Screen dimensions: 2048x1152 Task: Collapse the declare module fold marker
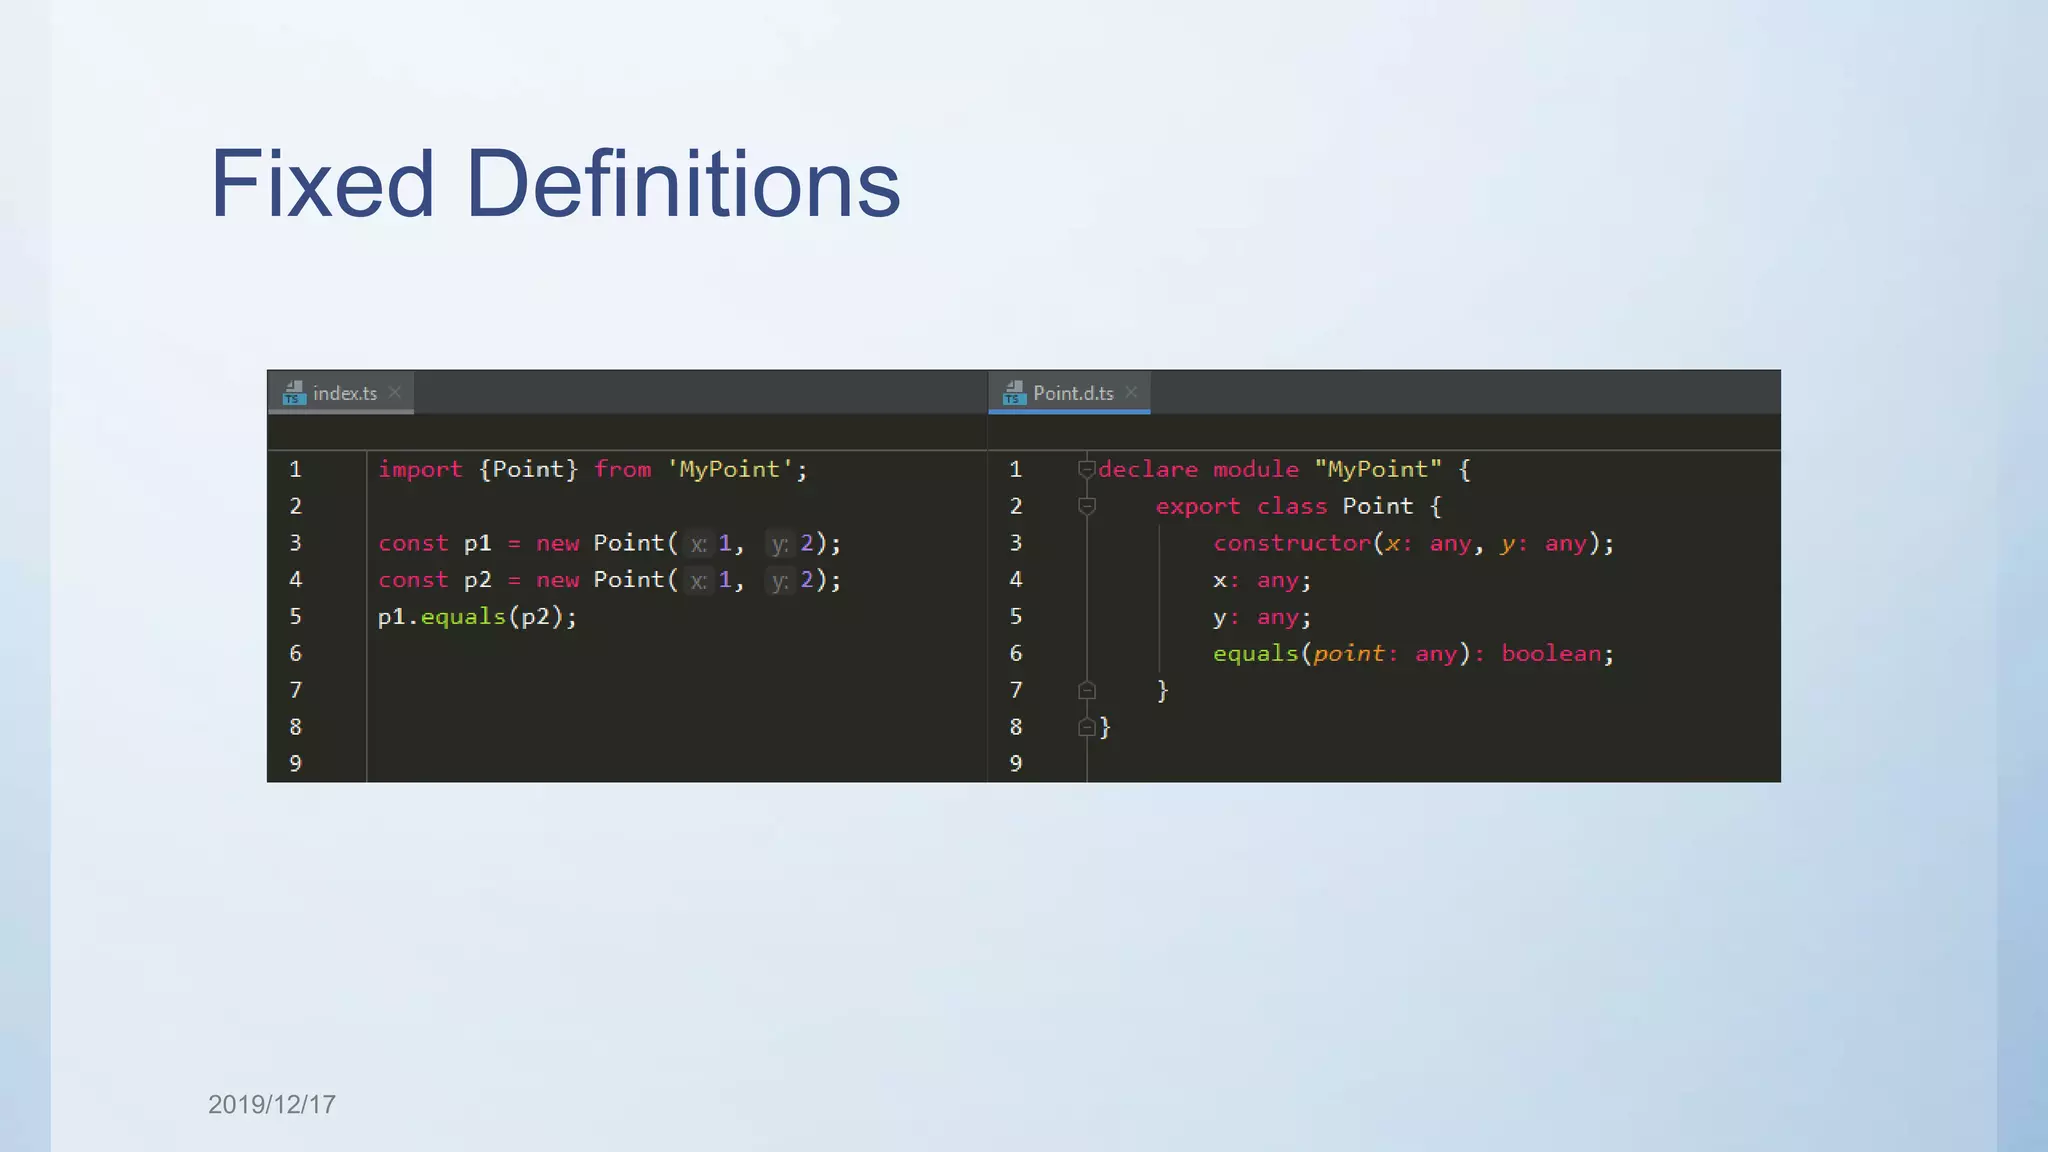(x=1087, y=469)
